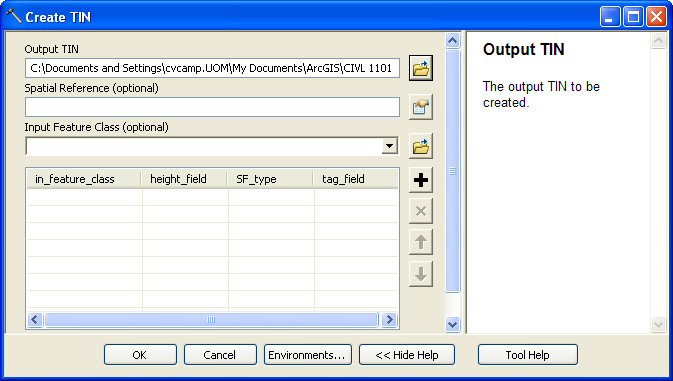Click the 'Spatial Reference (optional)' label
673x381 pixels.
tap(91, 88)
